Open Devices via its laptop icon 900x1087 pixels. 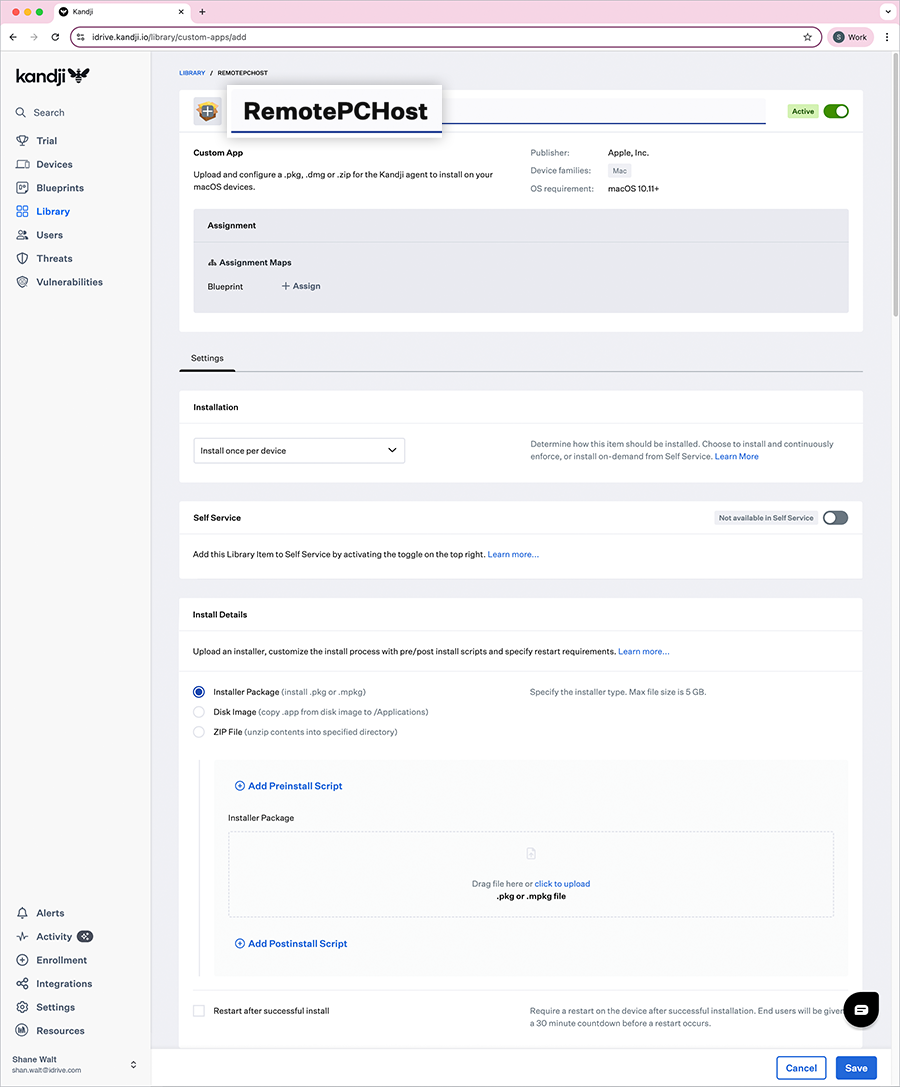(x=22, y=164)
